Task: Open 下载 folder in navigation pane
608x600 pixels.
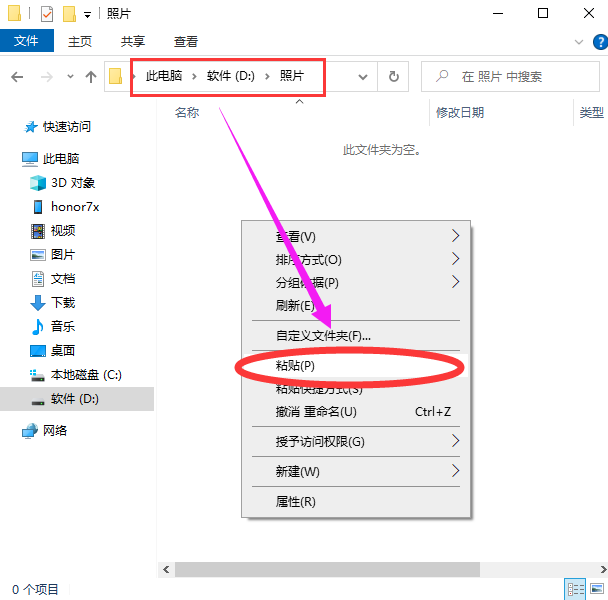Action: coord(63,303)
